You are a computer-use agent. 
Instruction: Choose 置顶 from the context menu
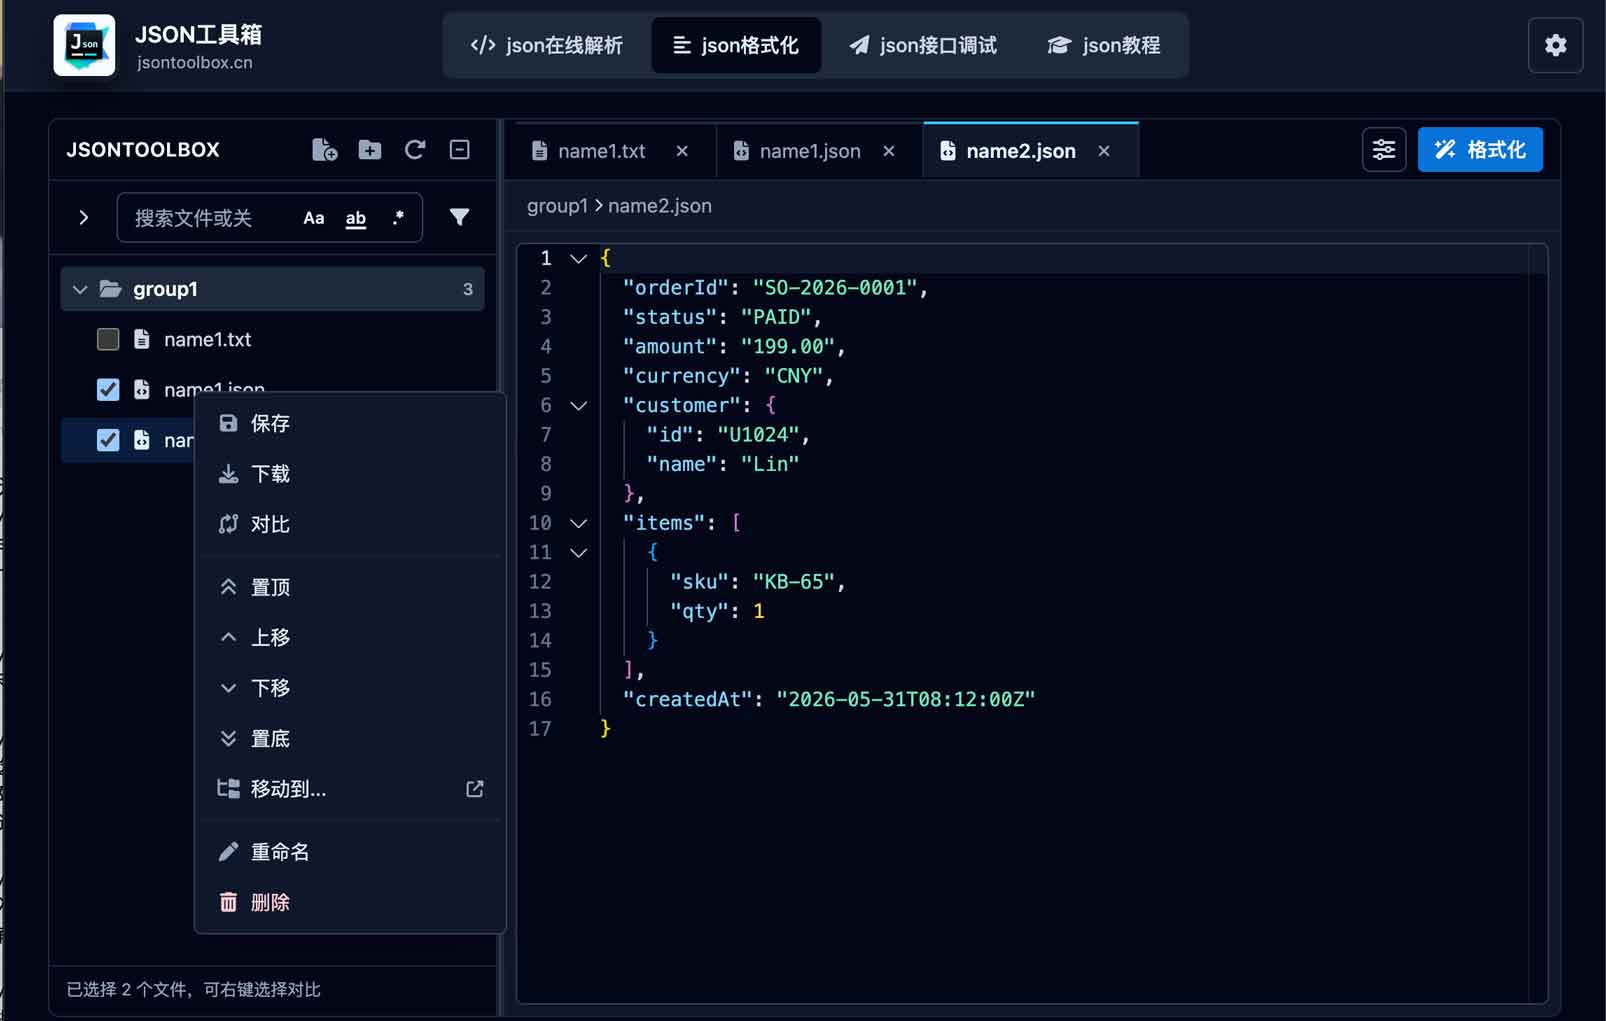pyautogui.click(x=350, y=587)
